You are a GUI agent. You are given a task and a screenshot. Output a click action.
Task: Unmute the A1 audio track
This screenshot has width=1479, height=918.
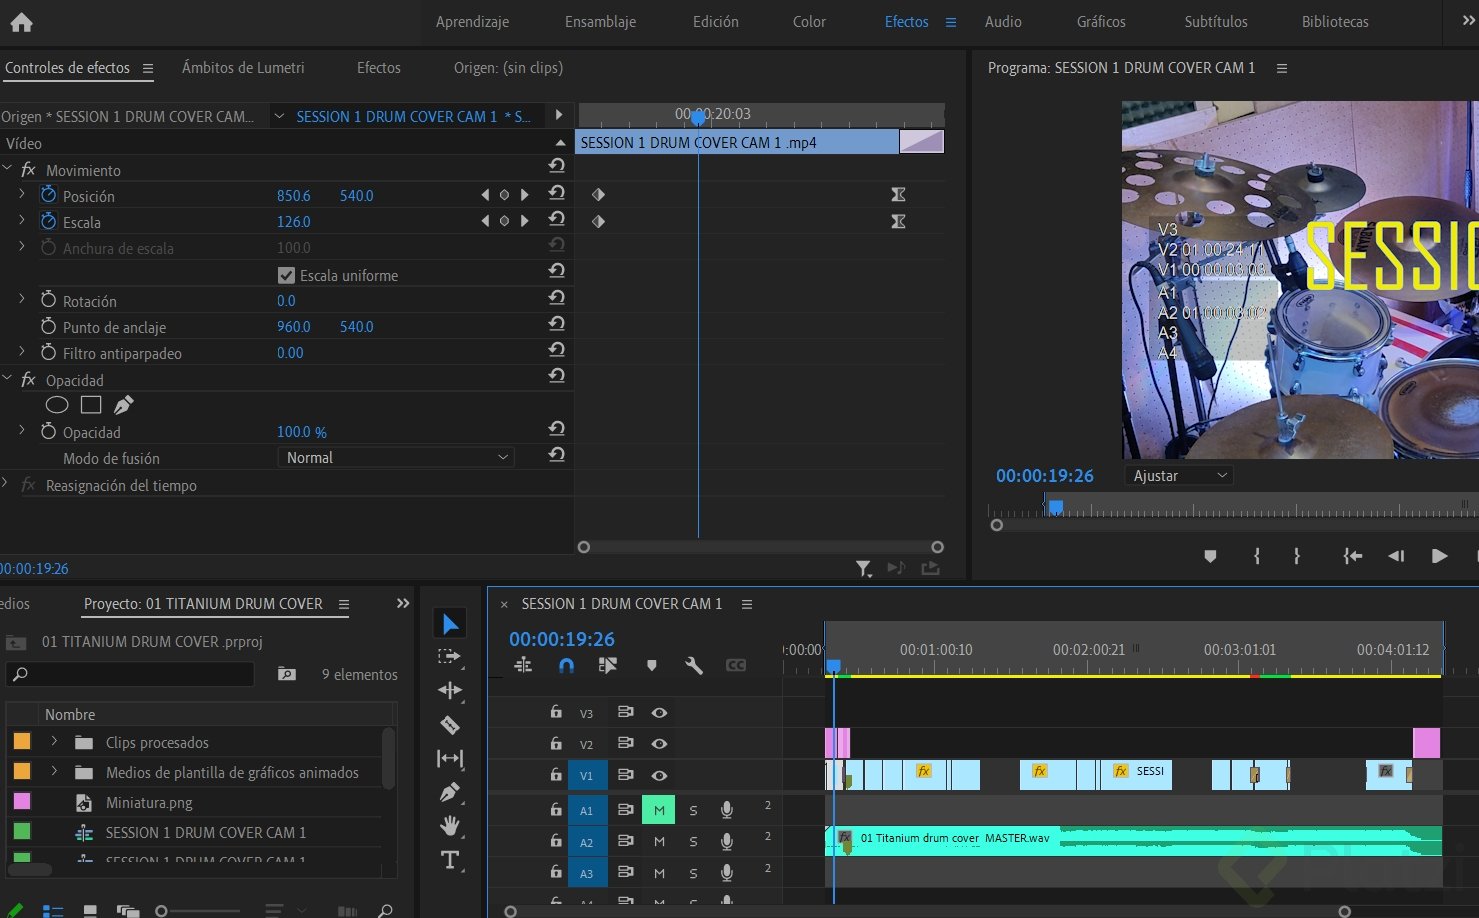click(658, 811)
